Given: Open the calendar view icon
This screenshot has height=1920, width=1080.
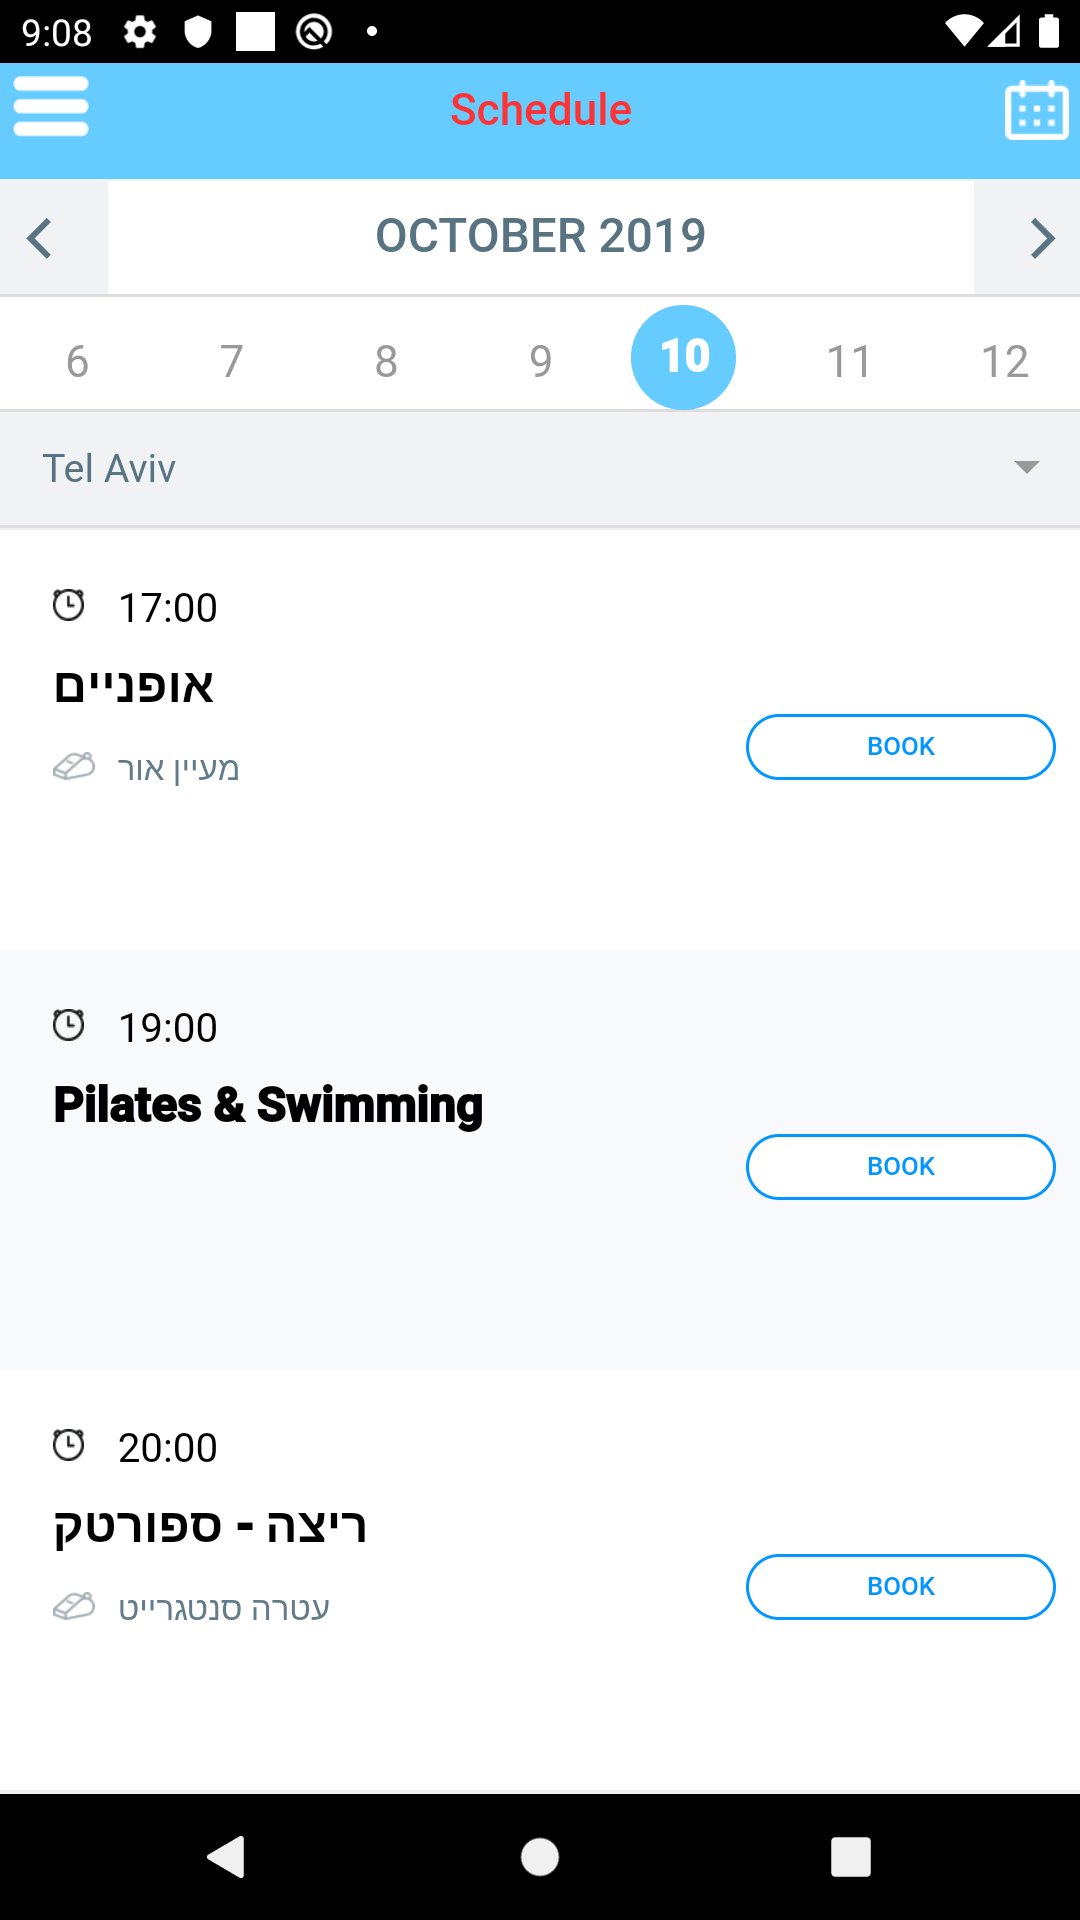Looking at the screenshot, I should coord(1036,109).
